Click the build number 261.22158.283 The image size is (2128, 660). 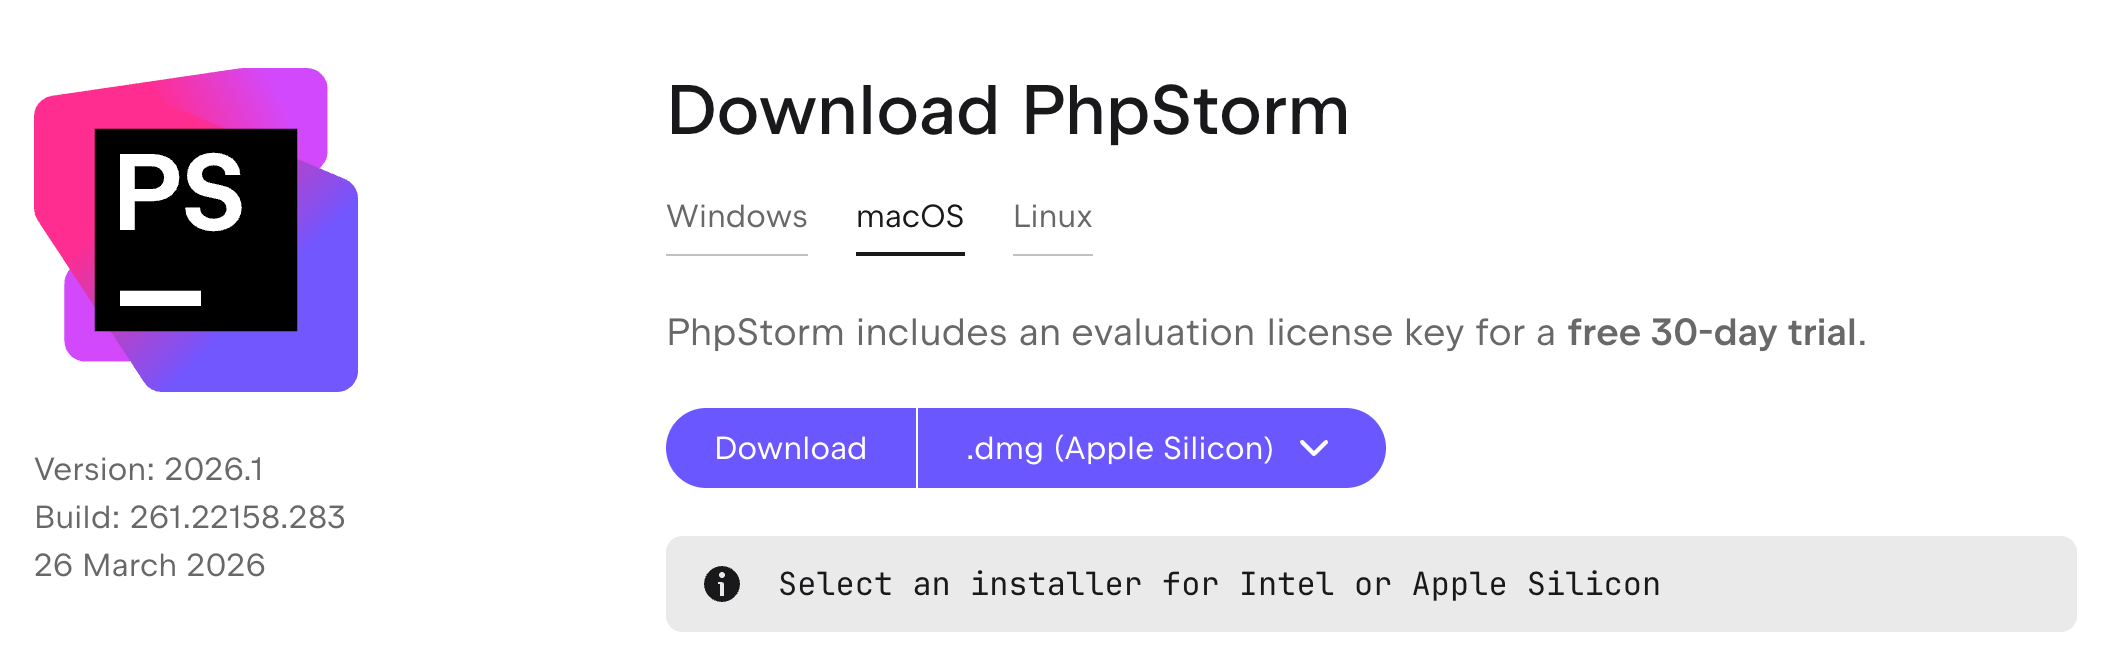click(x=237, y=517)
